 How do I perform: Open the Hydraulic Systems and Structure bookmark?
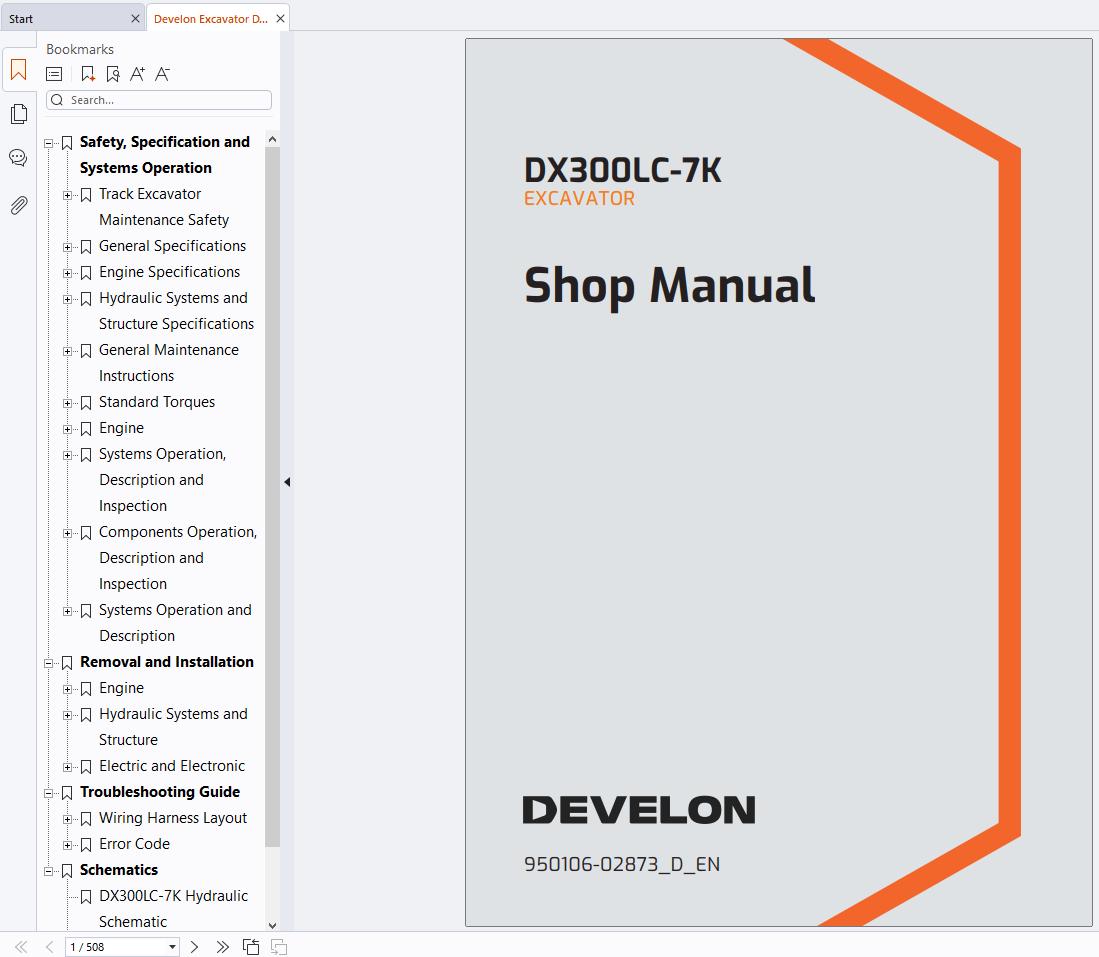(173, 726)
